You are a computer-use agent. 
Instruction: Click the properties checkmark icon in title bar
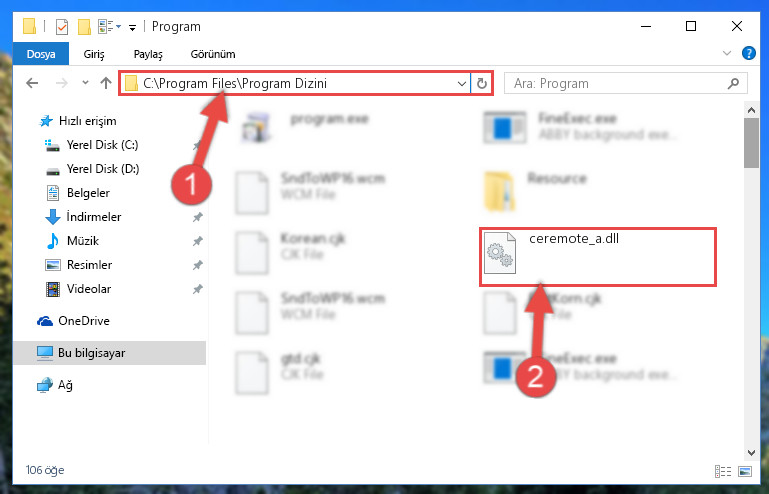click(62, 26)
